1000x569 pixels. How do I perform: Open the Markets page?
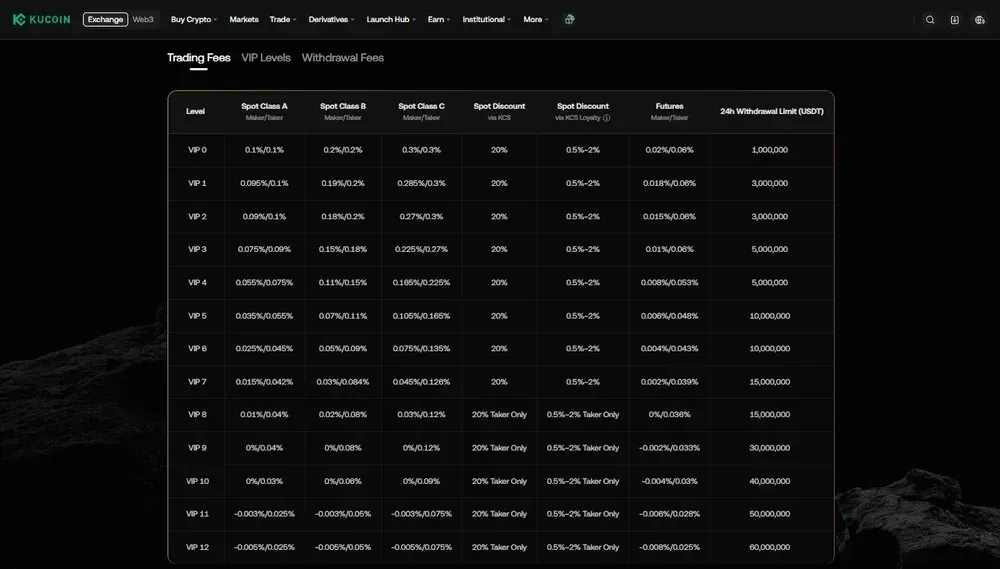click(244, 20)
